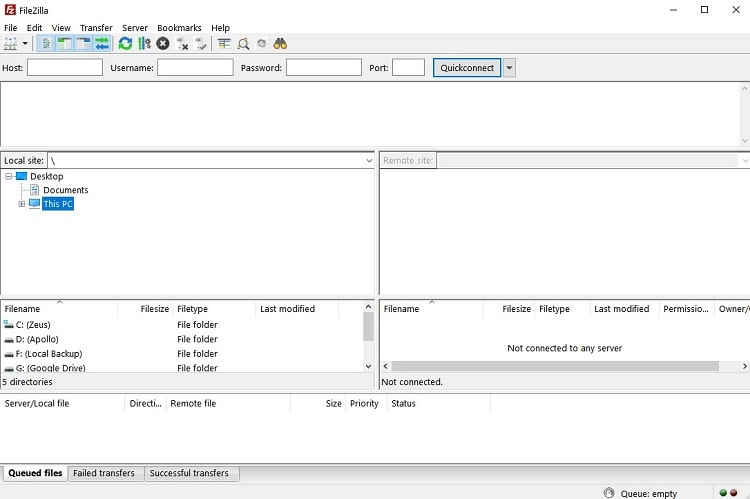Open directory listing filters icon
Screen dimensions: 750x499
pos(224,44)
